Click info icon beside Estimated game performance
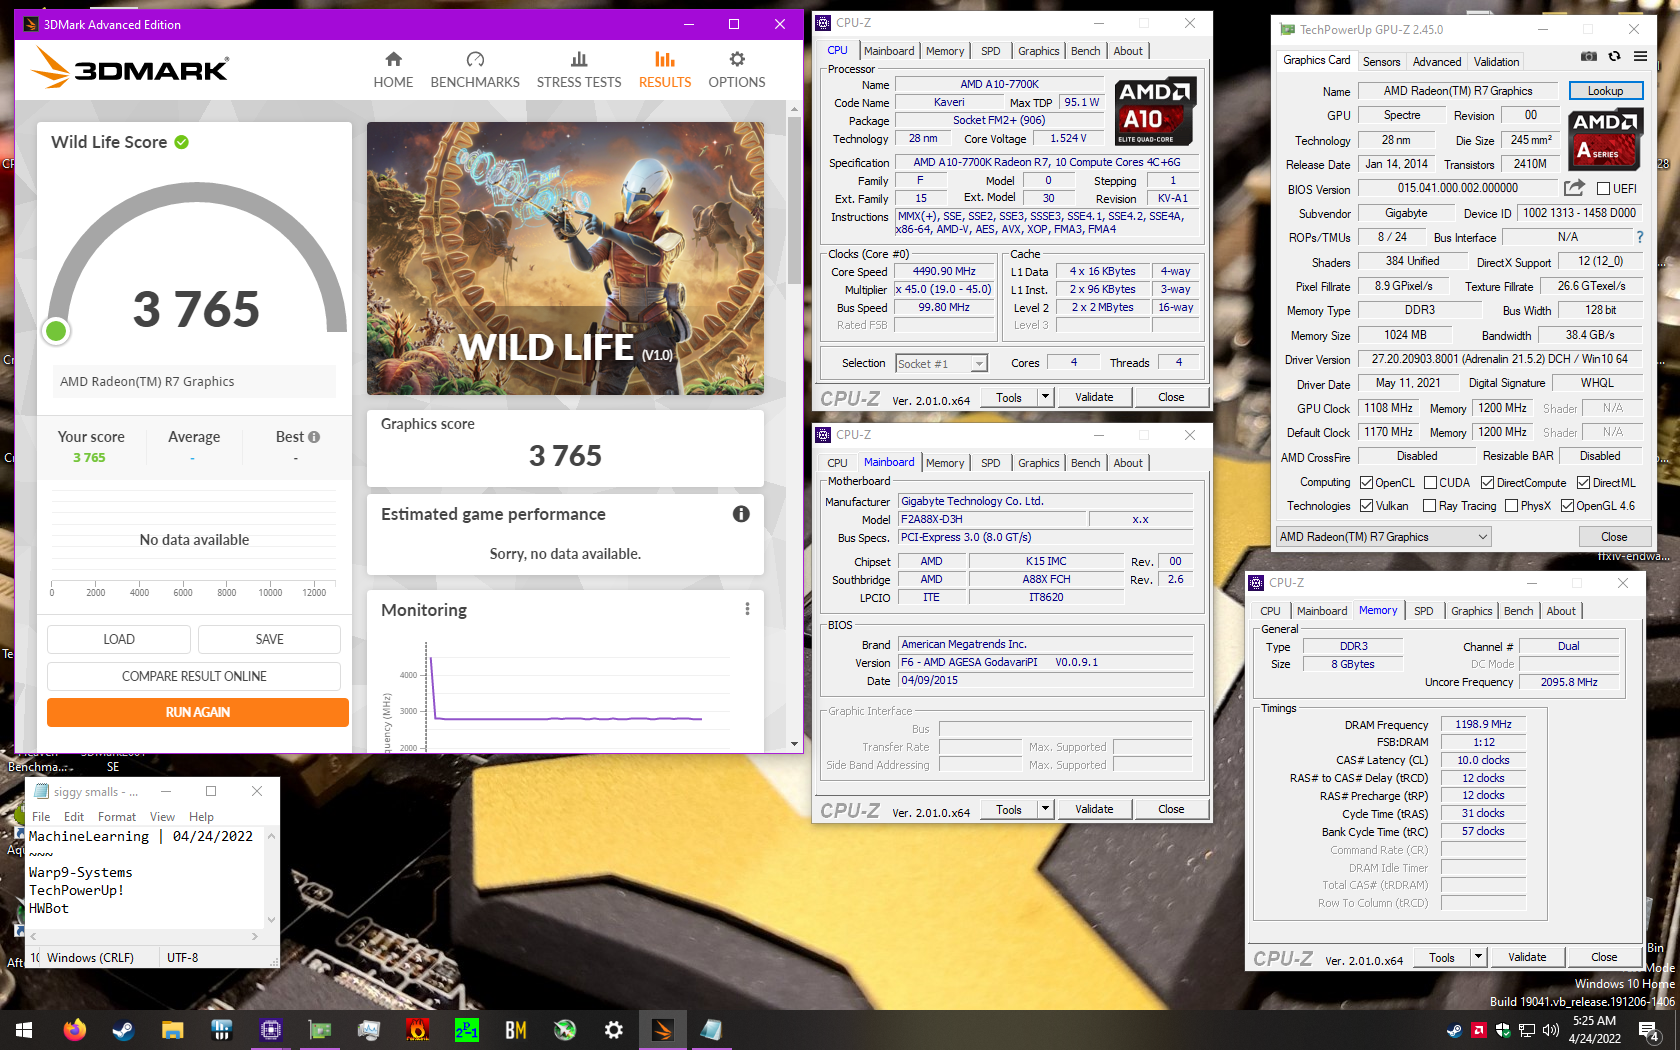1680x1050 pixels. pyautogui.click(x=741, y=514)
